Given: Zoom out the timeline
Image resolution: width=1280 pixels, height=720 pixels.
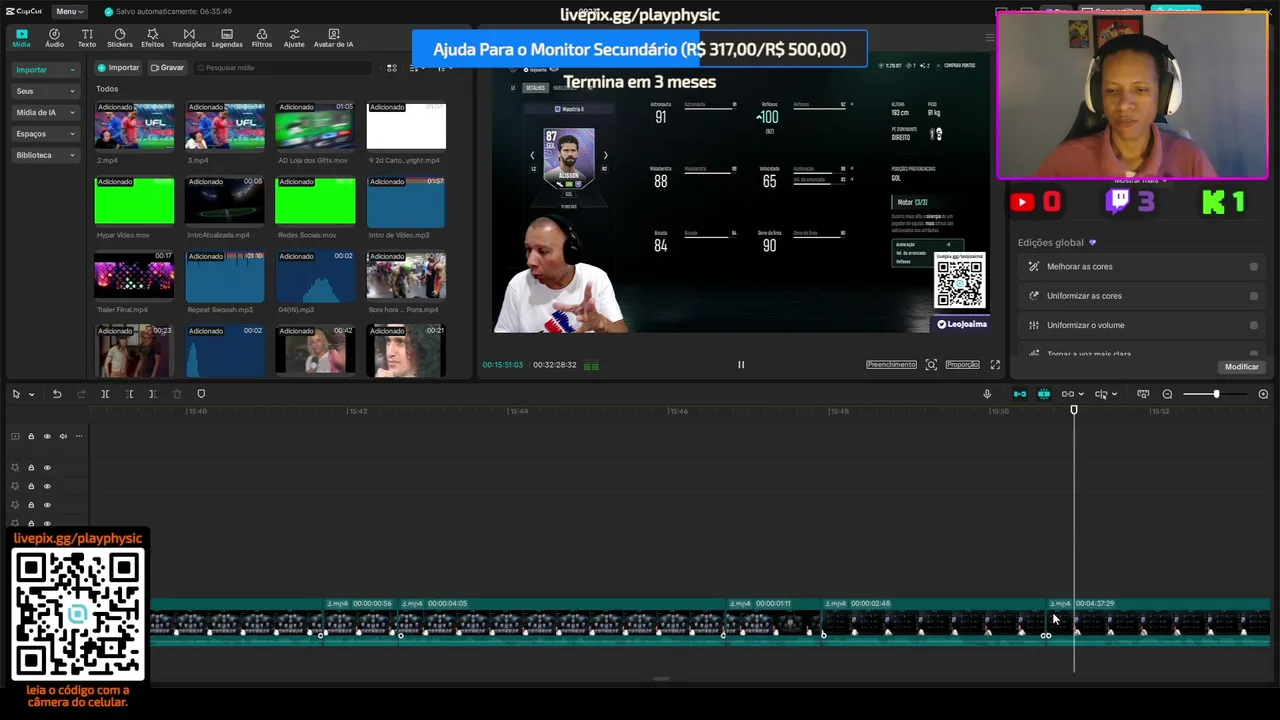Looking at the screenshot, I should [1167, 394].
